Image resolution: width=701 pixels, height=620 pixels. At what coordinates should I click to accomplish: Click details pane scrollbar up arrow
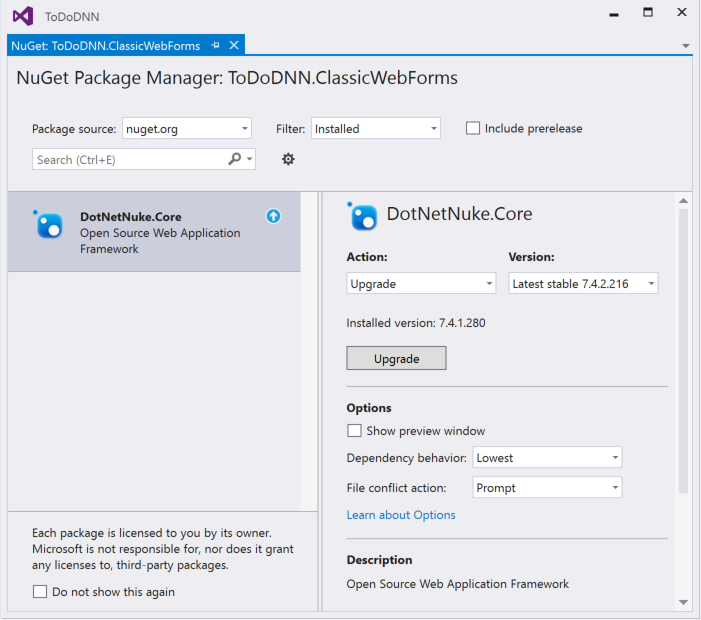pos(683,201)
